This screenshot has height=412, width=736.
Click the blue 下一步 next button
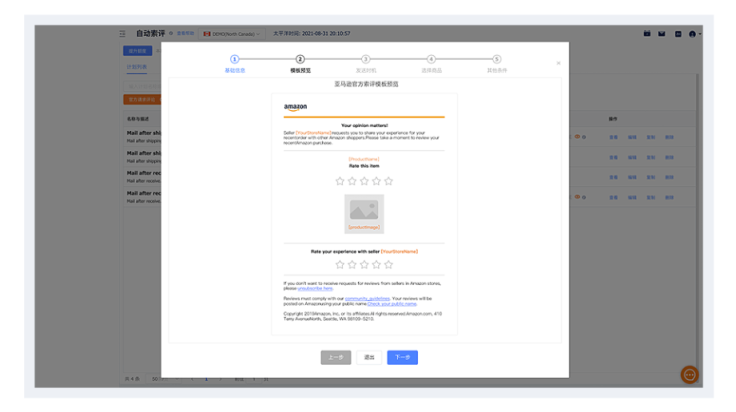[402, 357]
